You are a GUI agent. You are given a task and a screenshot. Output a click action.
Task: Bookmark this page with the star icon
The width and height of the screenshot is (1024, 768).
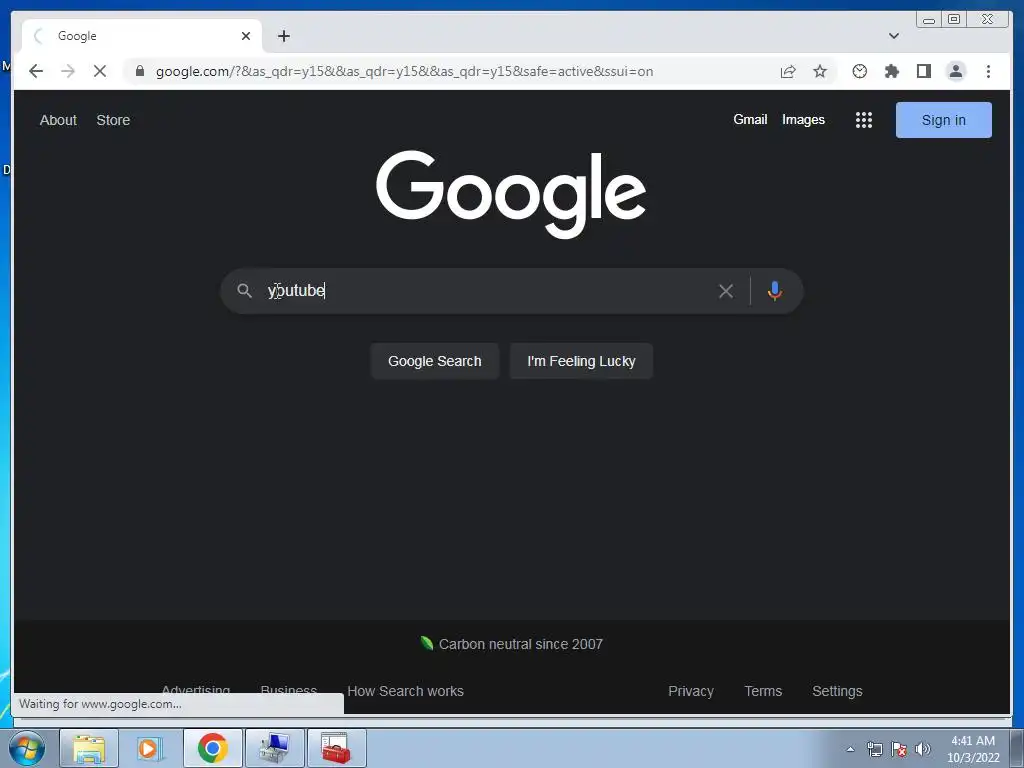coord(820,71)
